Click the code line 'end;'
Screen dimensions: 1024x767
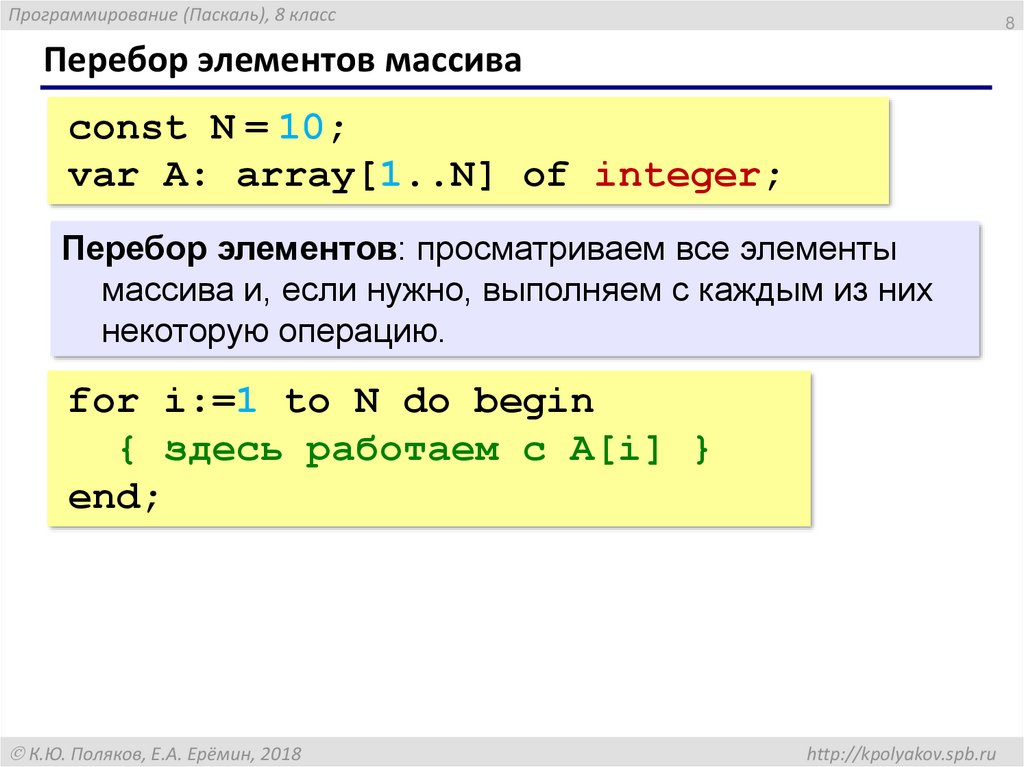[x=114, y=497]
